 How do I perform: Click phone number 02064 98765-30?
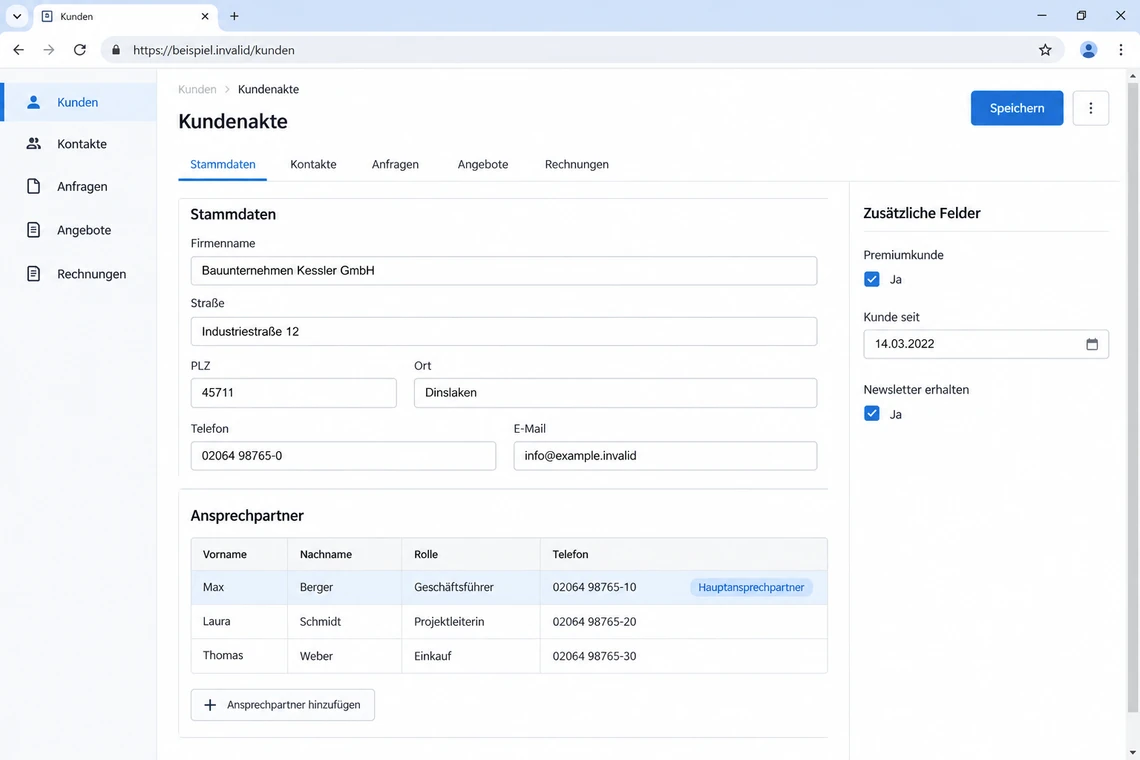[594, 655]
